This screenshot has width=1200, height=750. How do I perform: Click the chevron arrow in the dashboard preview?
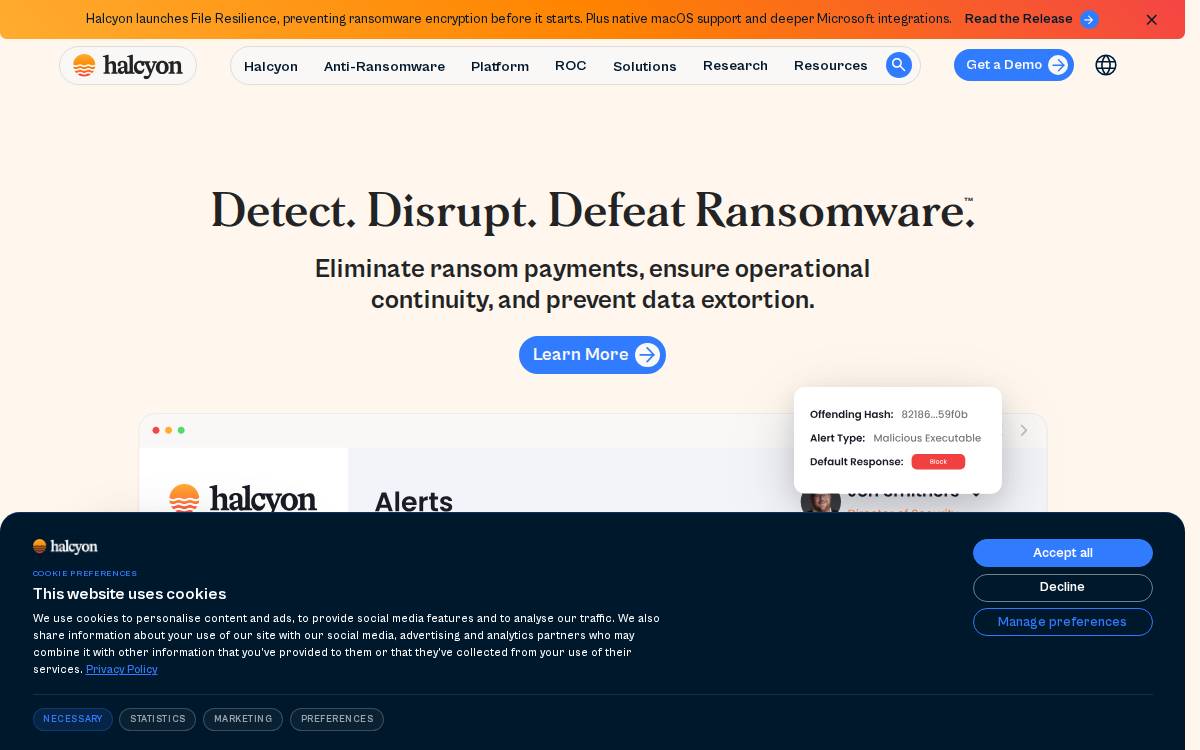pos(1023,430)
